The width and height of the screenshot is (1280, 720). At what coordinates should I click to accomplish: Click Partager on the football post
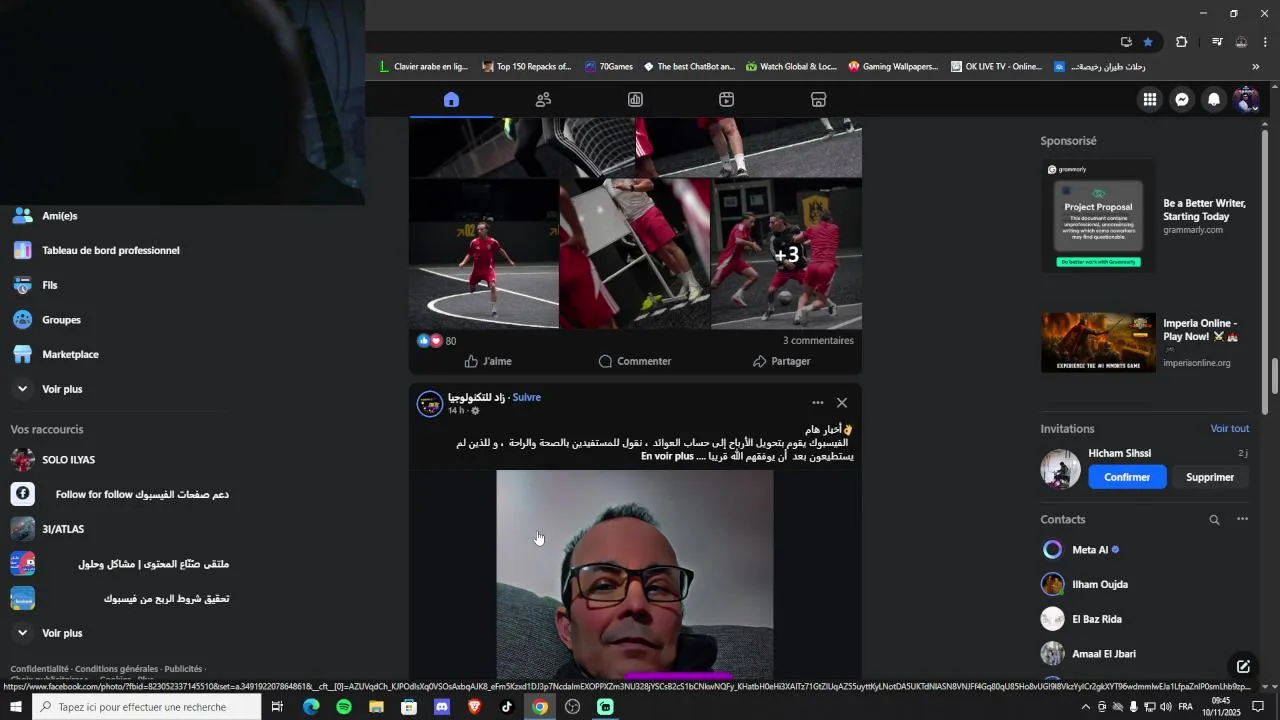coord(782,361)
